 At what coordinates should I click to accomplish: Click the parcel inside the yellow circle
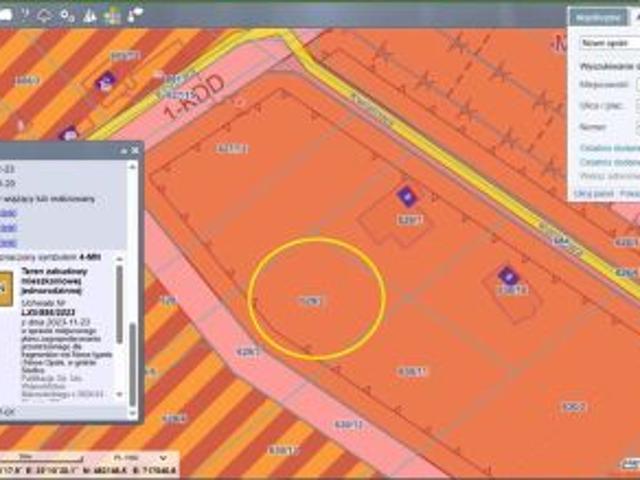tap(312, 299)
